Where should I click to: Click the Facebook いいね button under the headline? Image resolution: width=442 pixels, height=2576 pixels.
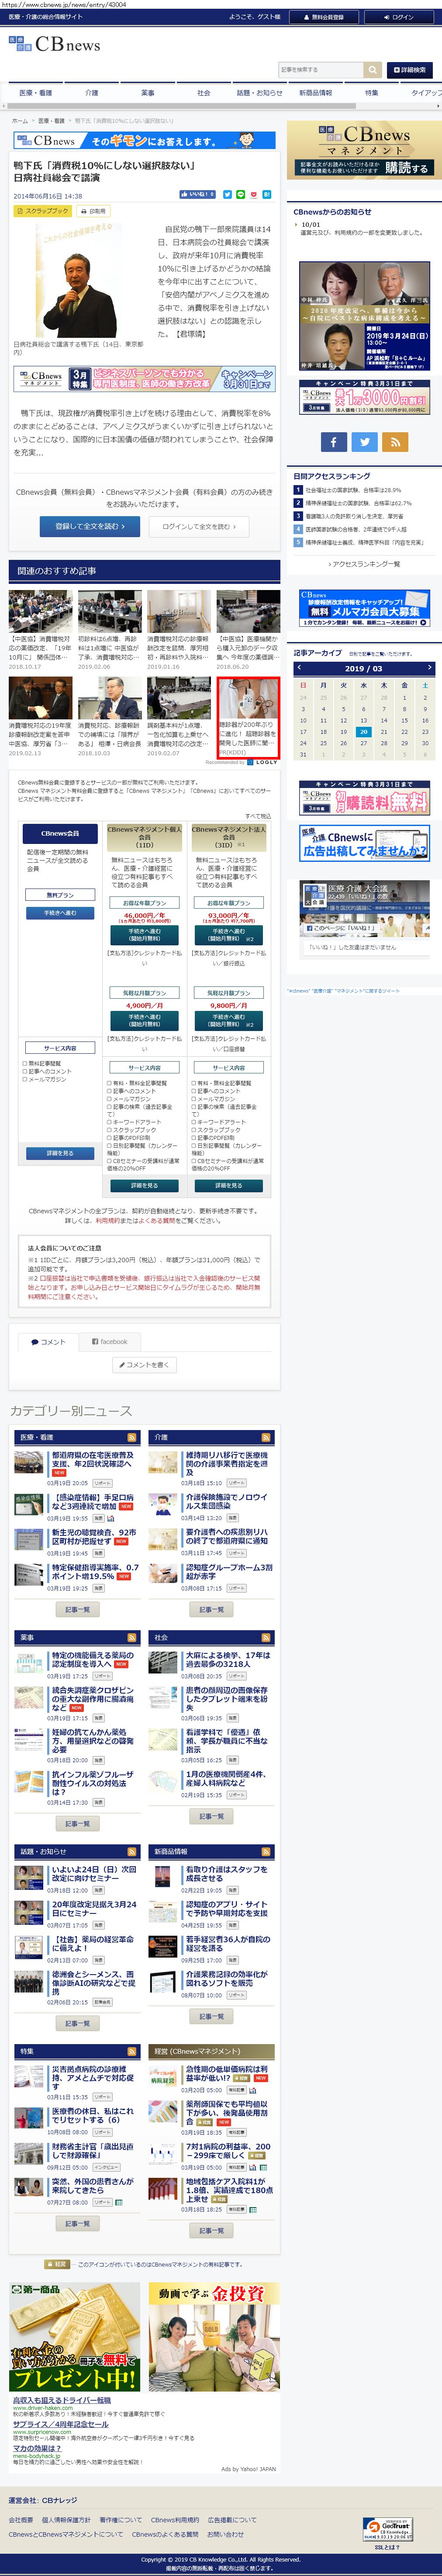(197, 195)
